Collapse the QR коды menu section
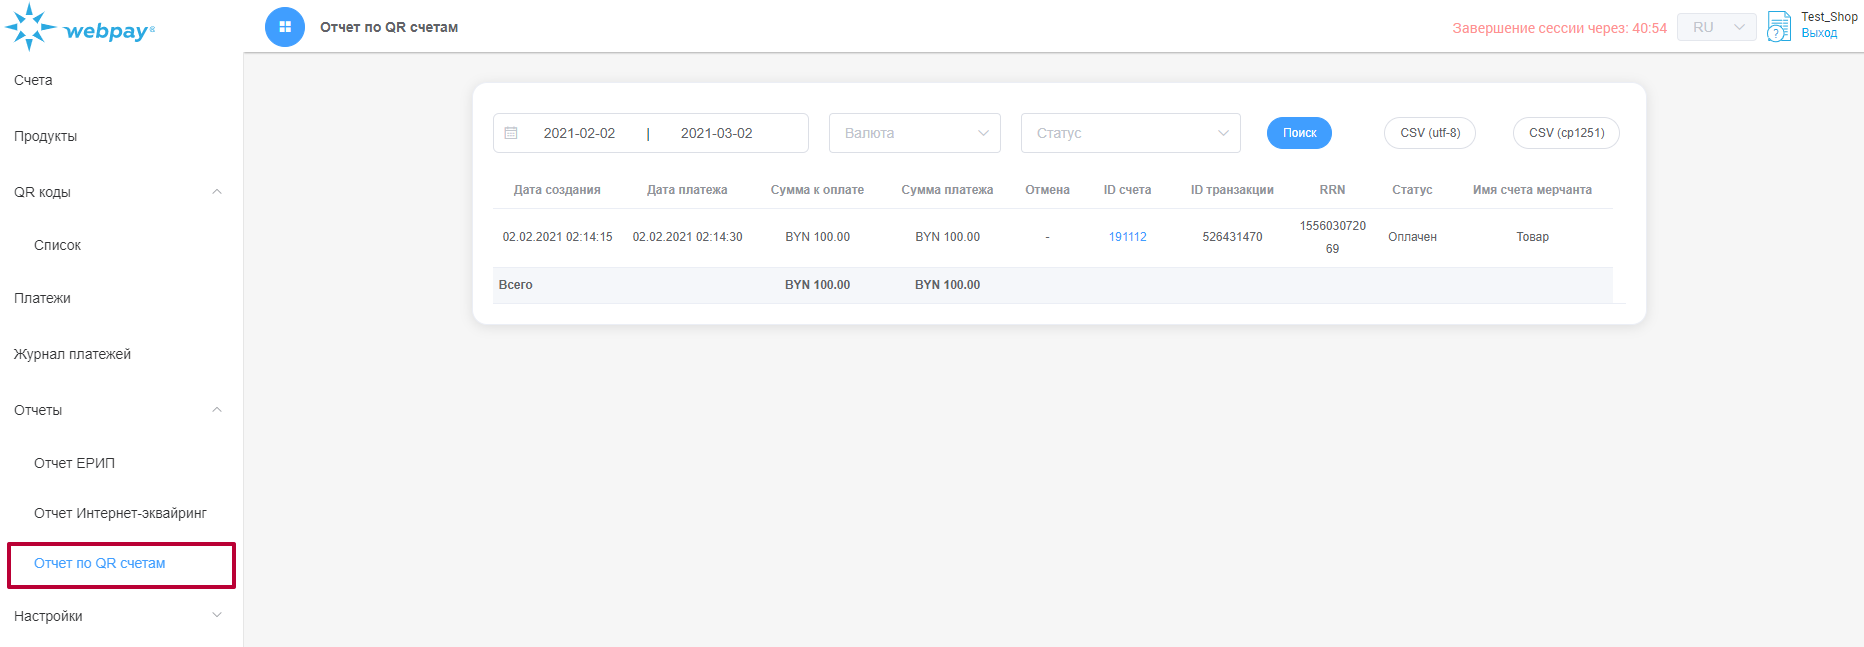 coord(217,192)
